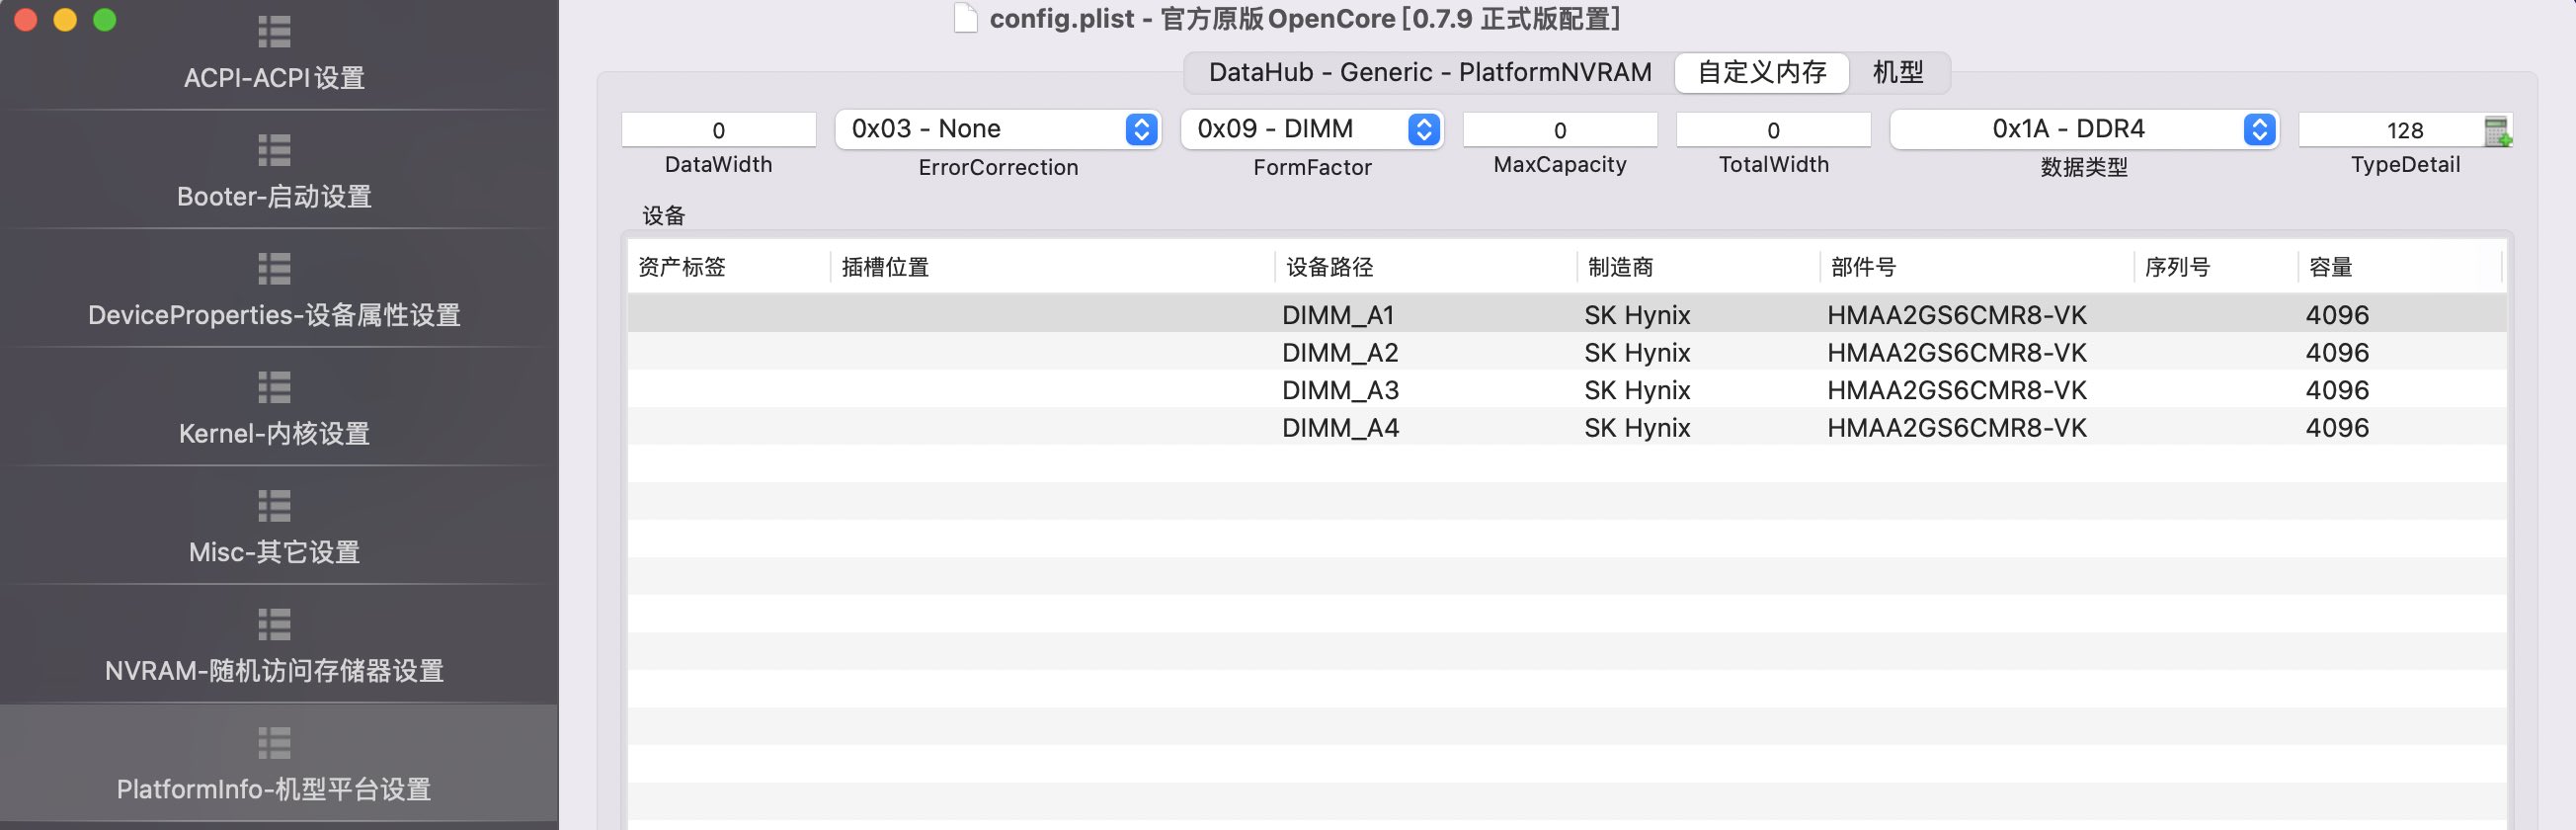The width and height of the screenshot is (2576, 830).
Task: Select the Booter list icon in sidebar
Action: coord(274,150)
